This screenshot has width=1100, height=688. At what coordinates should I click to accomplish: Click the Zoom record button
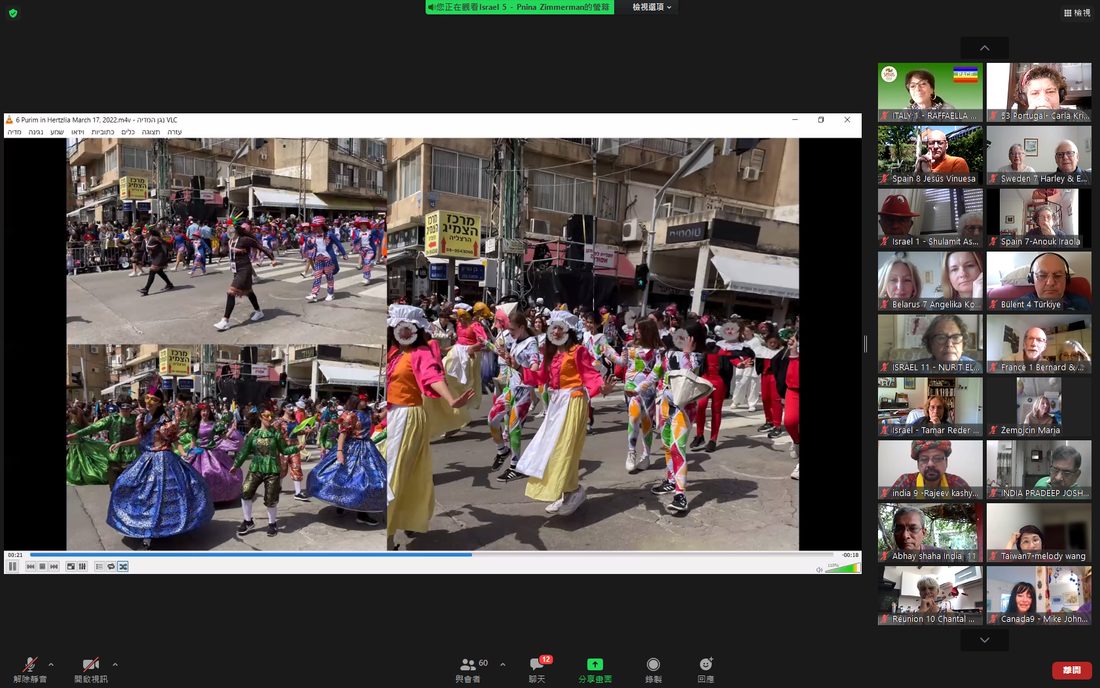click(x=653, y=670)
